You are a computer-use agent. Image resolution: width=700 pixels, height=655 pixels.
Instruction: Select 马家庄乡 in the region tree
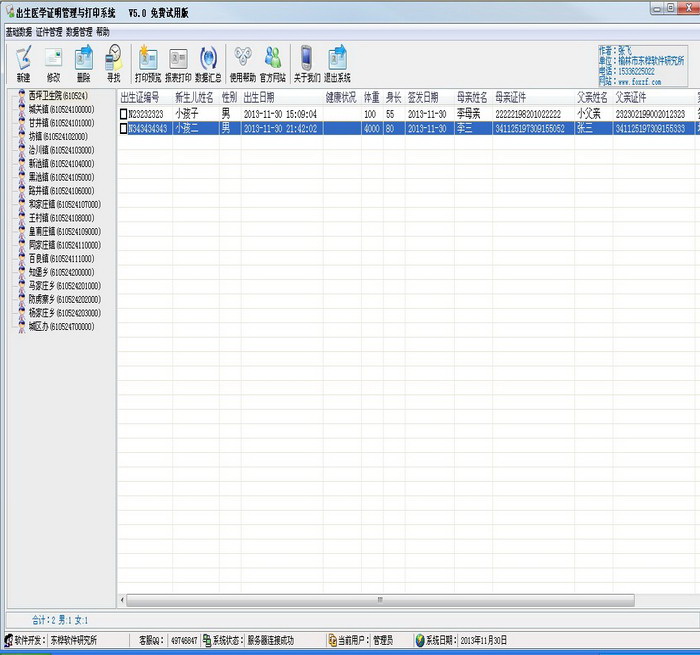62,285
